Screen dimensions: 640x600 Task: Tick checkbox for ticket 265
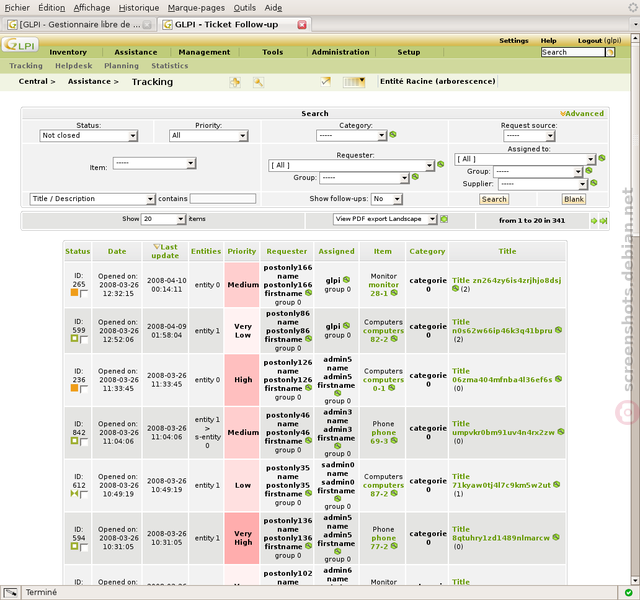(x=84, y=294)
